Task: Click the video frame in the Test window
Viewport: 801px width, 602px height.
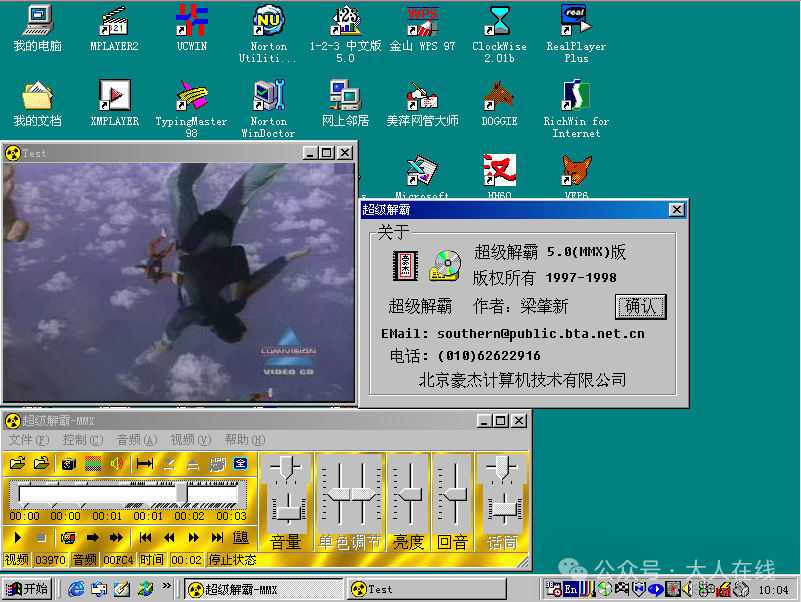Action: click(x=179, y=282)
